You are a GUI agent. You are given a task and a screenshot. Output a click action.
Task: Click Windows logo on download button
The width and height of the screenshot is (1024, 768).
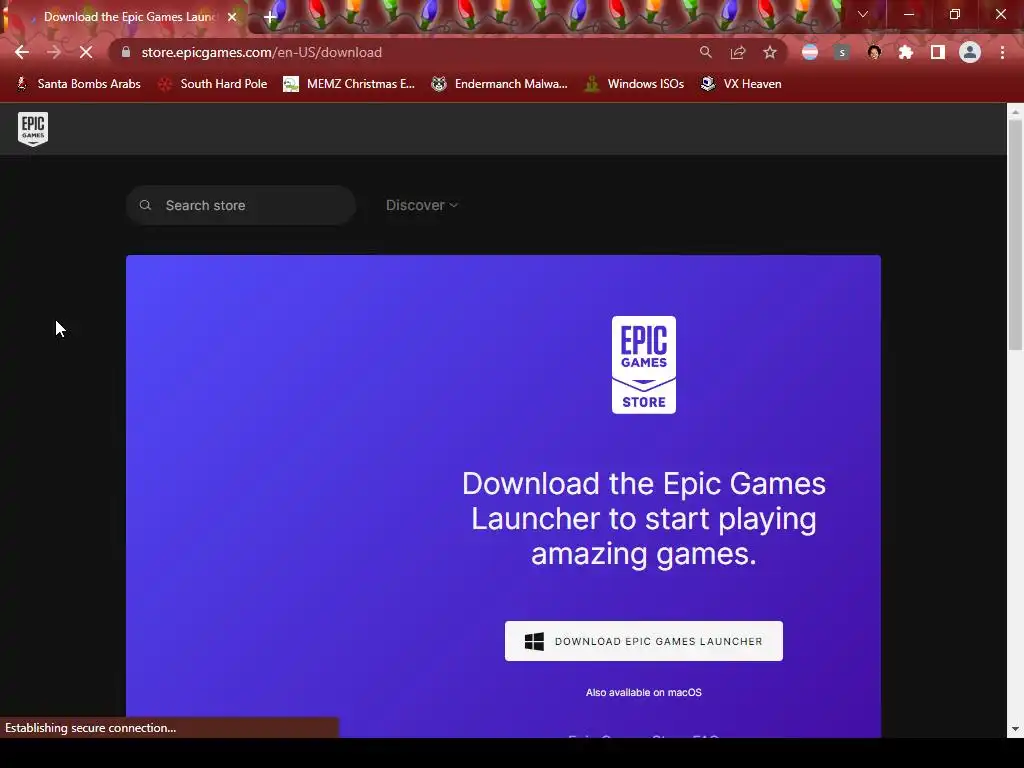point(534,641)
